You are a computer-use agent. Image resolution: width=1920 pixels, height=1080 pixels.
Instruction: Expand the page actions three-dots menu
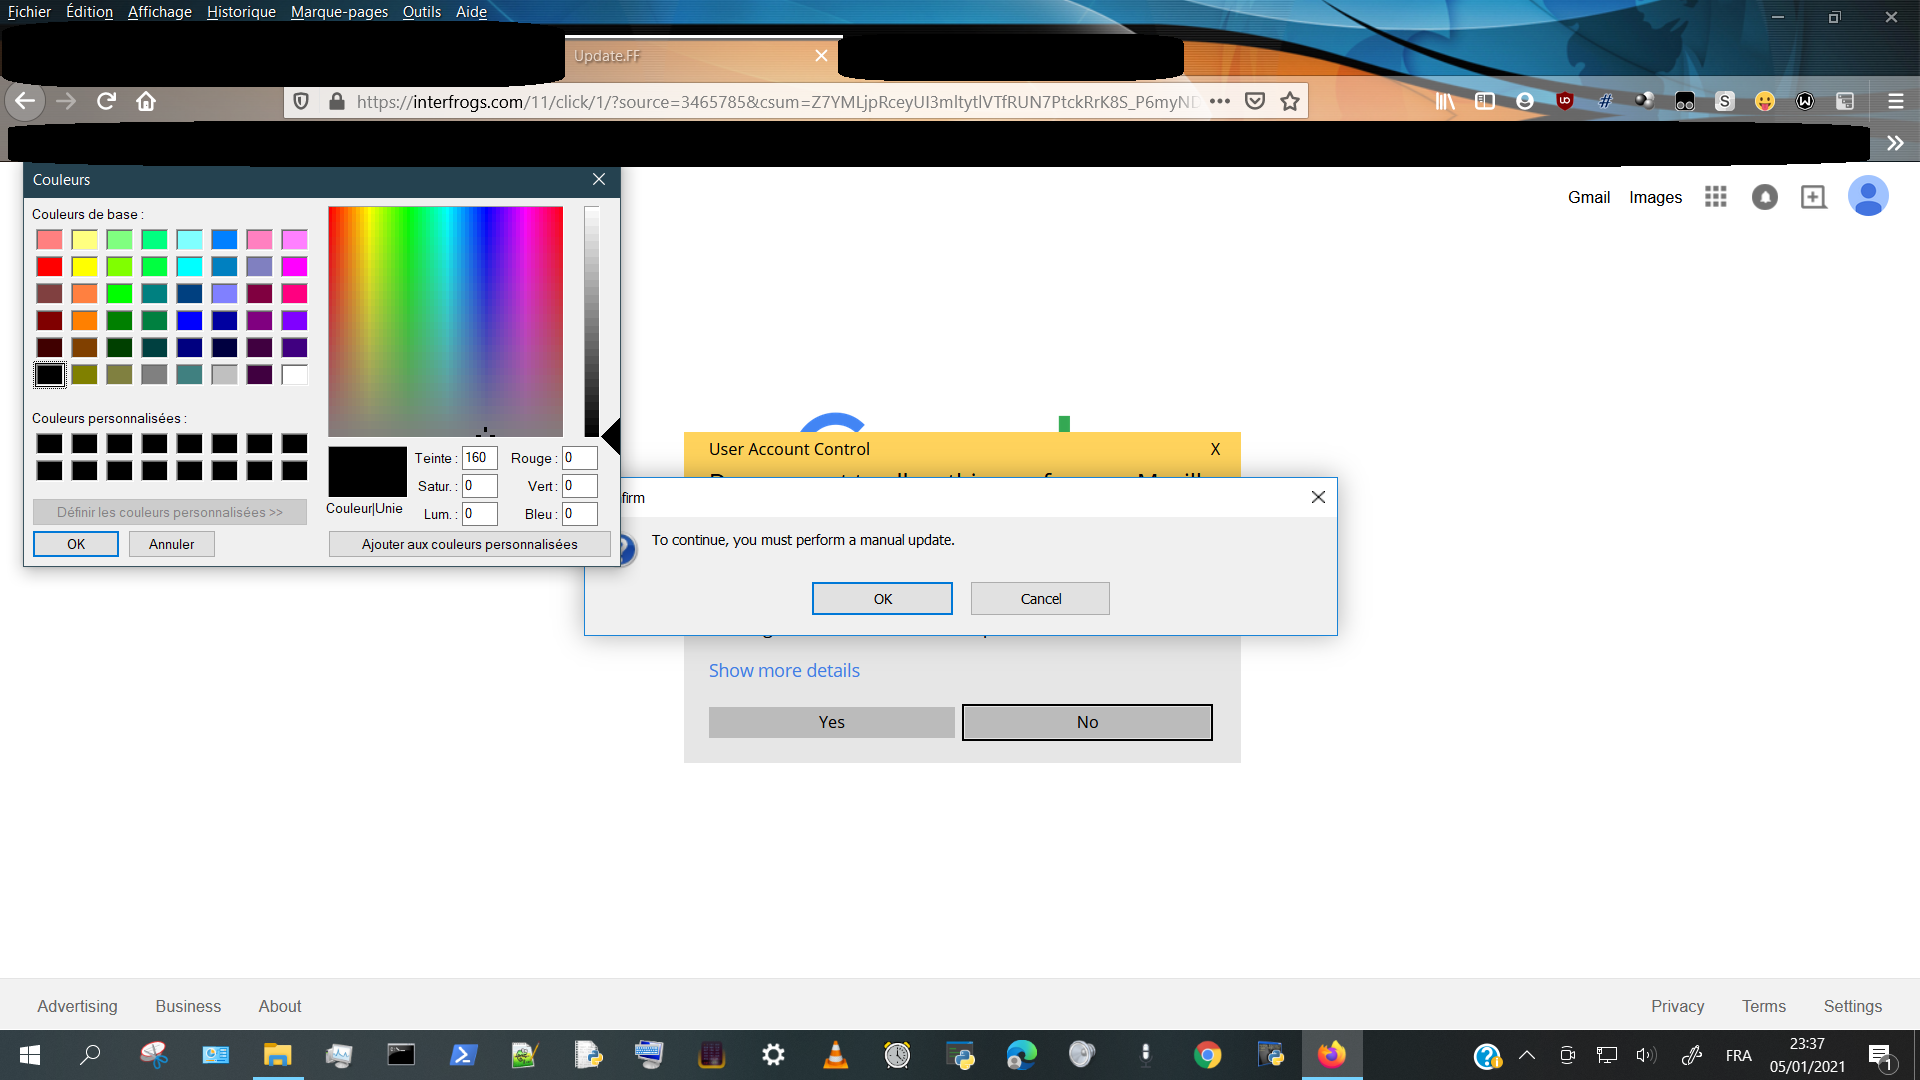(x=1220, y=101)
